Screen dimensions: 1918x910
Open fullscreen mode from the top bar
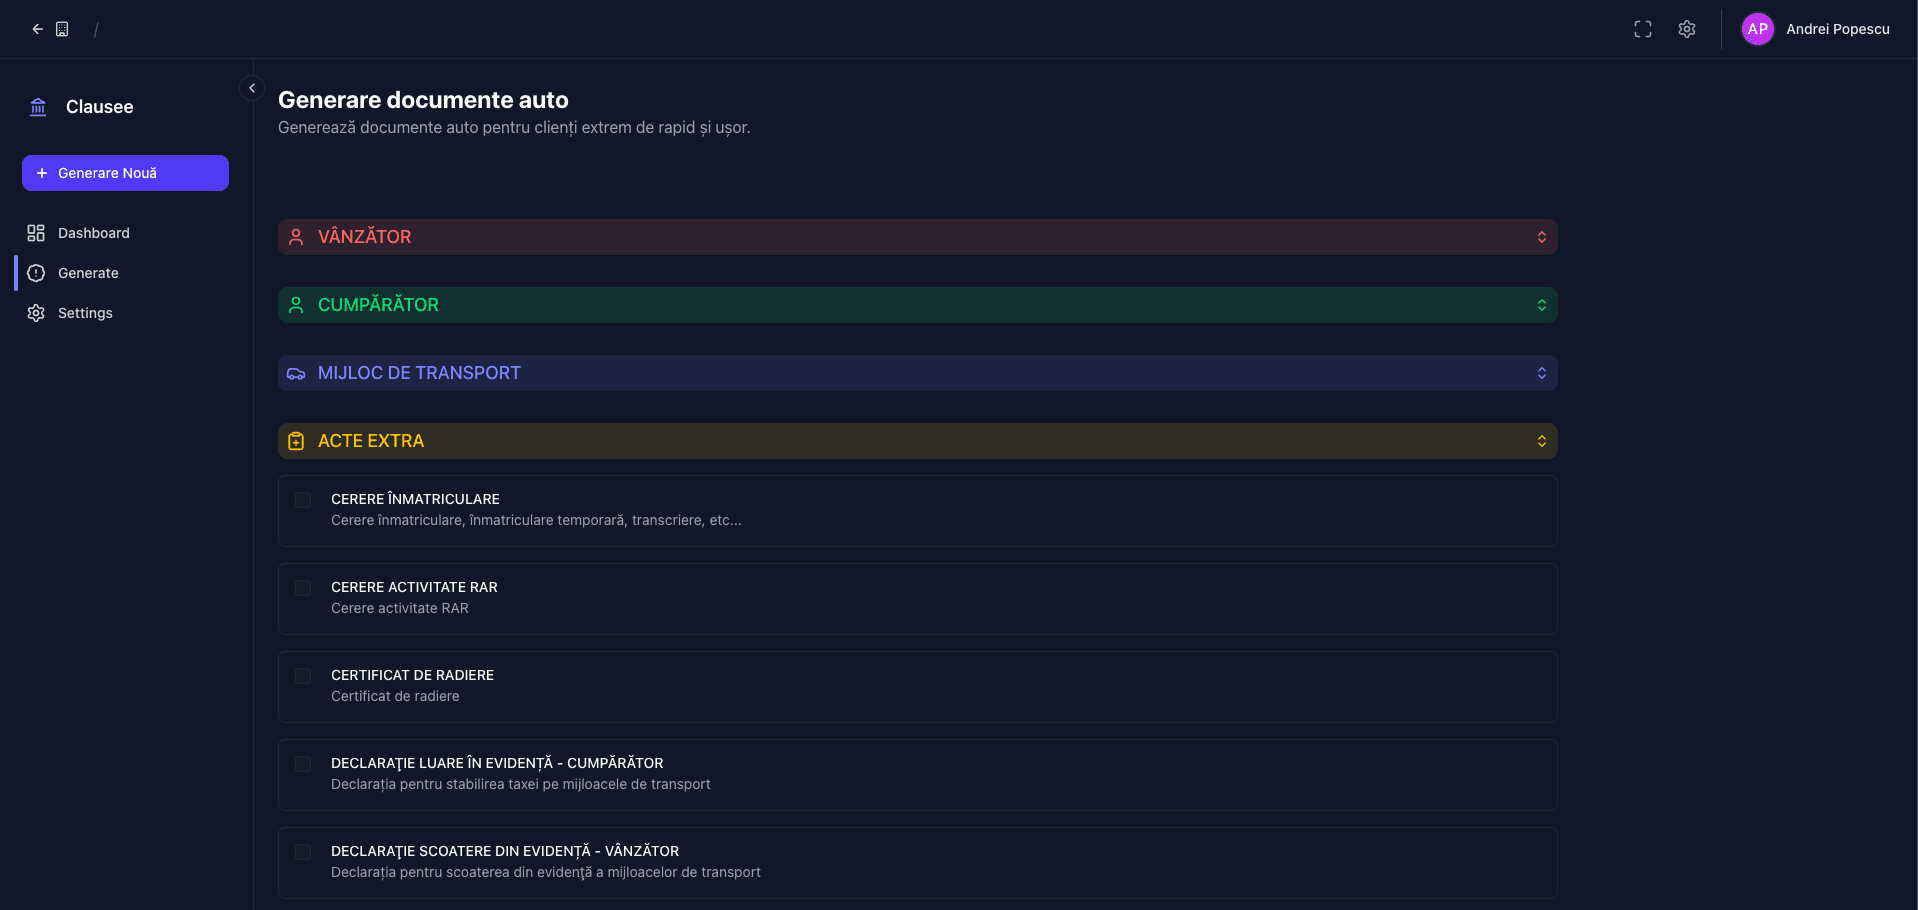1643,29
